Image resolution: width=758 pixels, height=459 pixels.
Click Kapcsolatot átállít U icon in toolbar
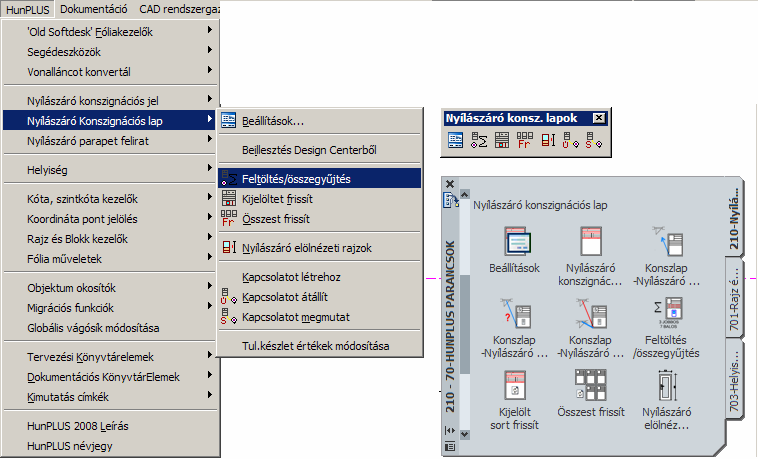click(570, 140)
